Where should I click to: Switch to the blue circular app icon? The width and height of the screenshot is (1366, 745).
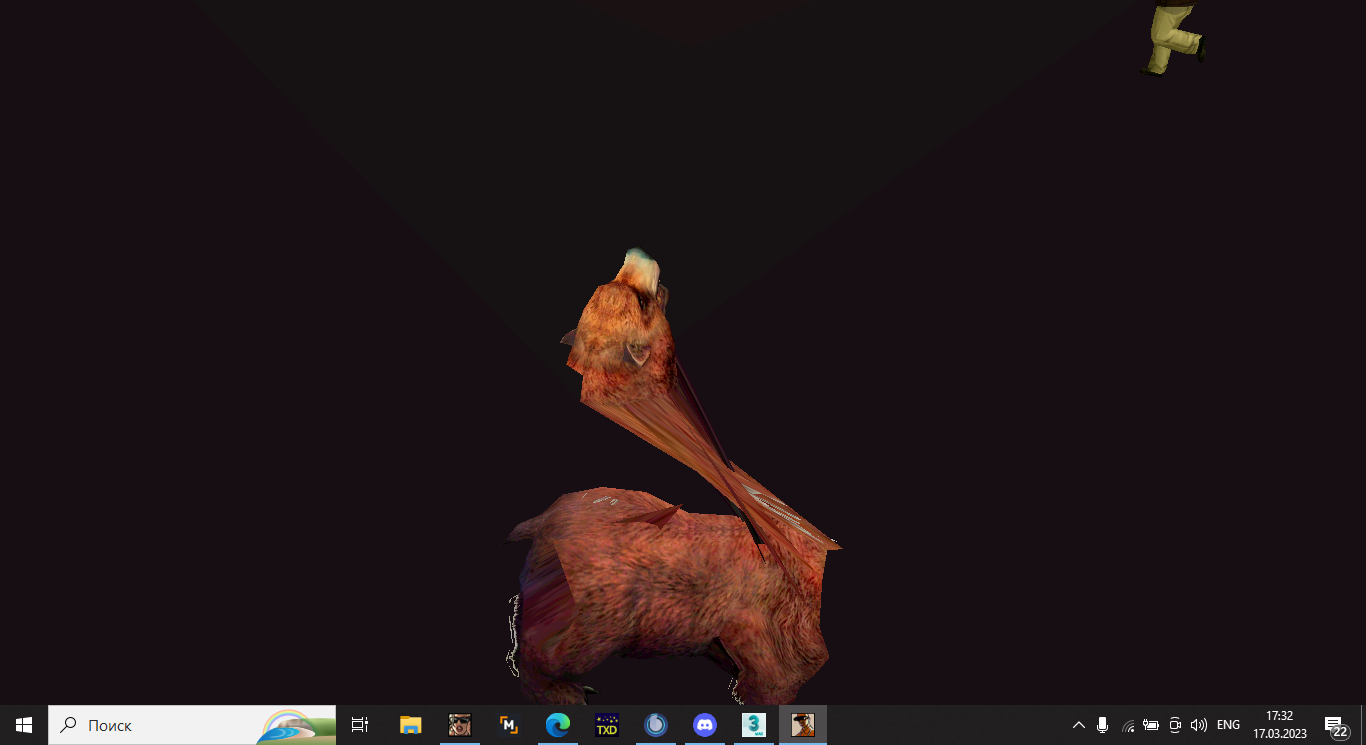(x=655, y=725)
